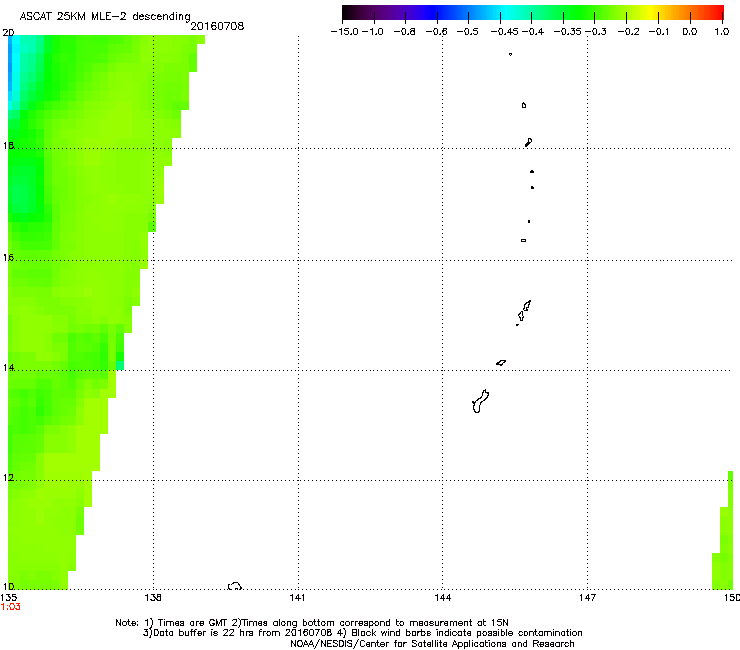The height and width of the screenshot is (650, 740).
Task: Select the date label 20160708
Action: point(217,26)
